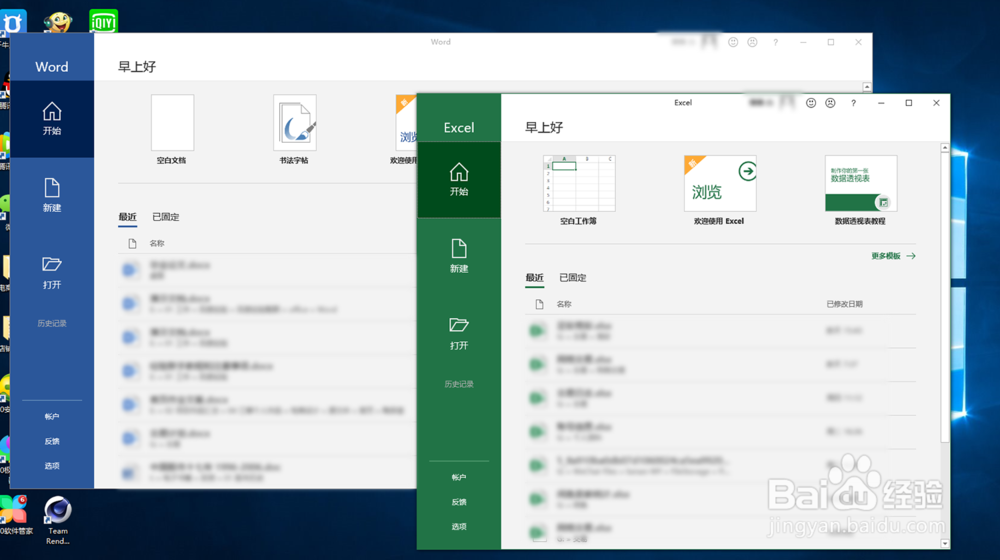Open Options (选项) in the Word sidebar
The image size is (1000, 560).
(52, 466)
